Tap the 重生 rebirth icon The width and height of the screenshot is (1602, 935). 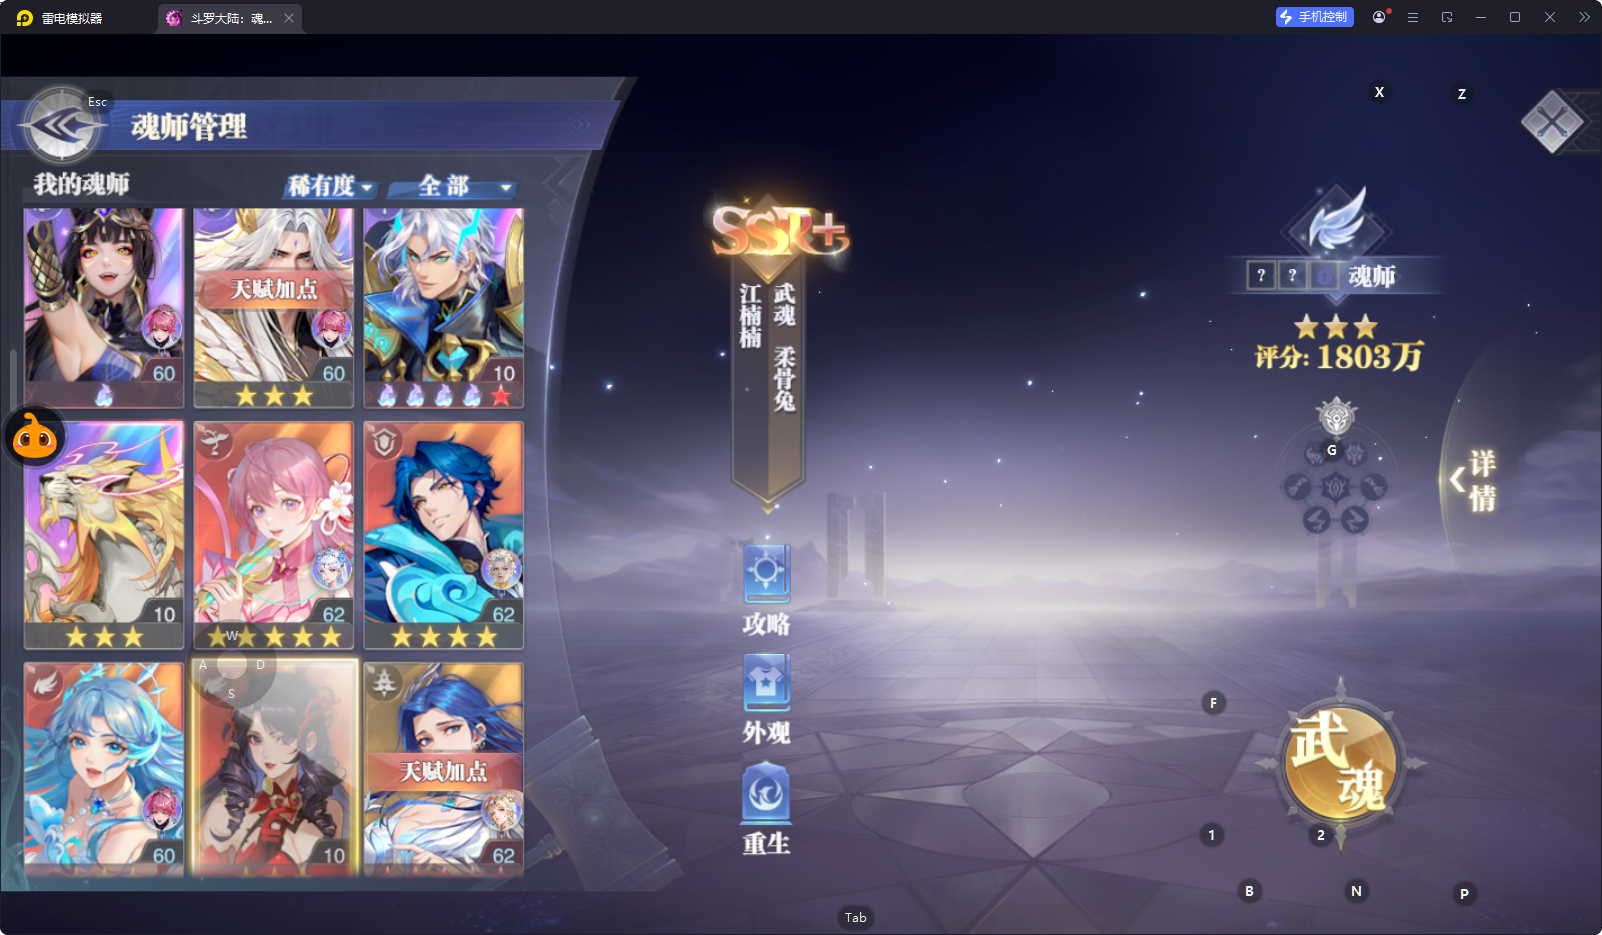pyautogui.click(x=767, y=793)
